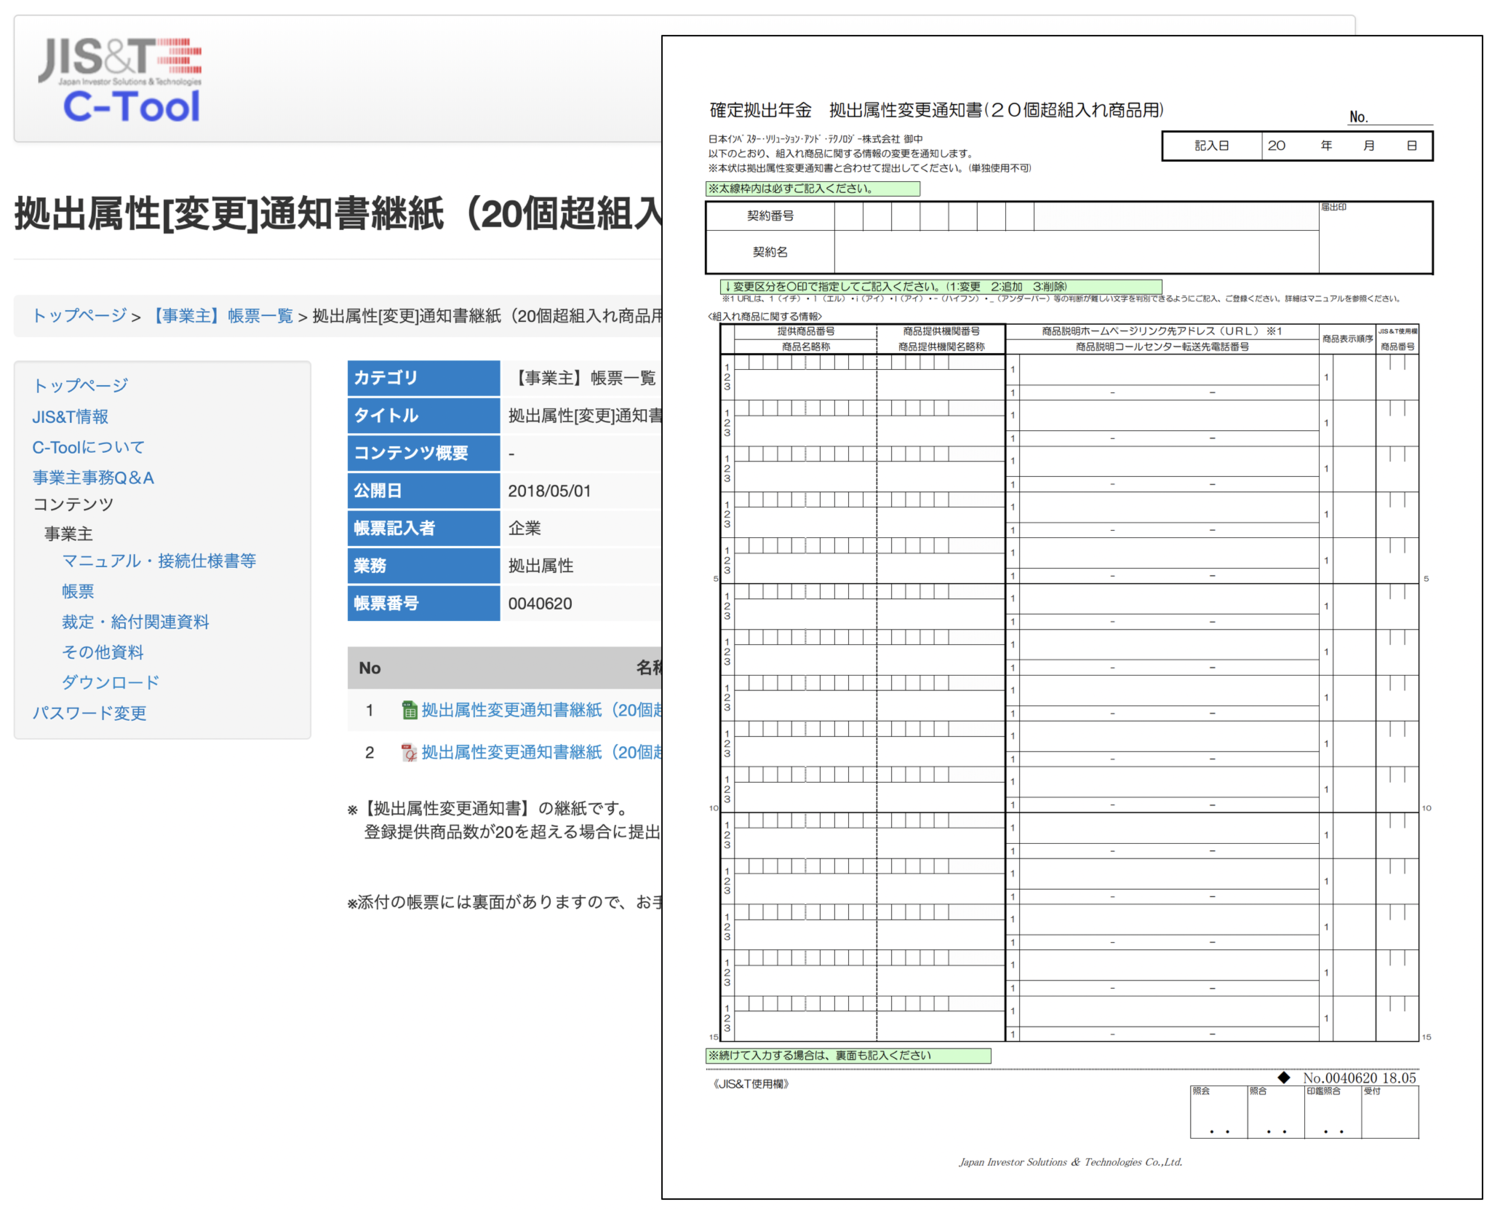Click the コンテンツ sidebar section label
Viewport: 1500px width, 1210px height.
pyautogui.click(x=73, y=504)
